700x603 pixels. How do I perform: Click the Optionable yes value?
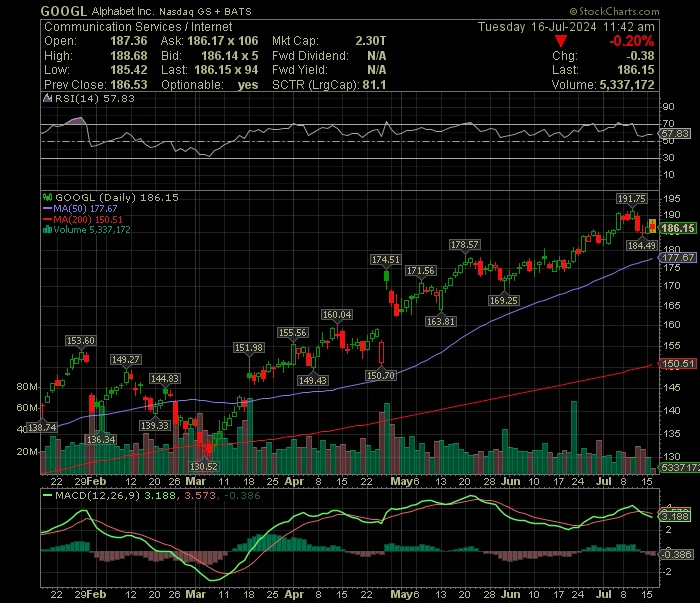coord(248,85)
